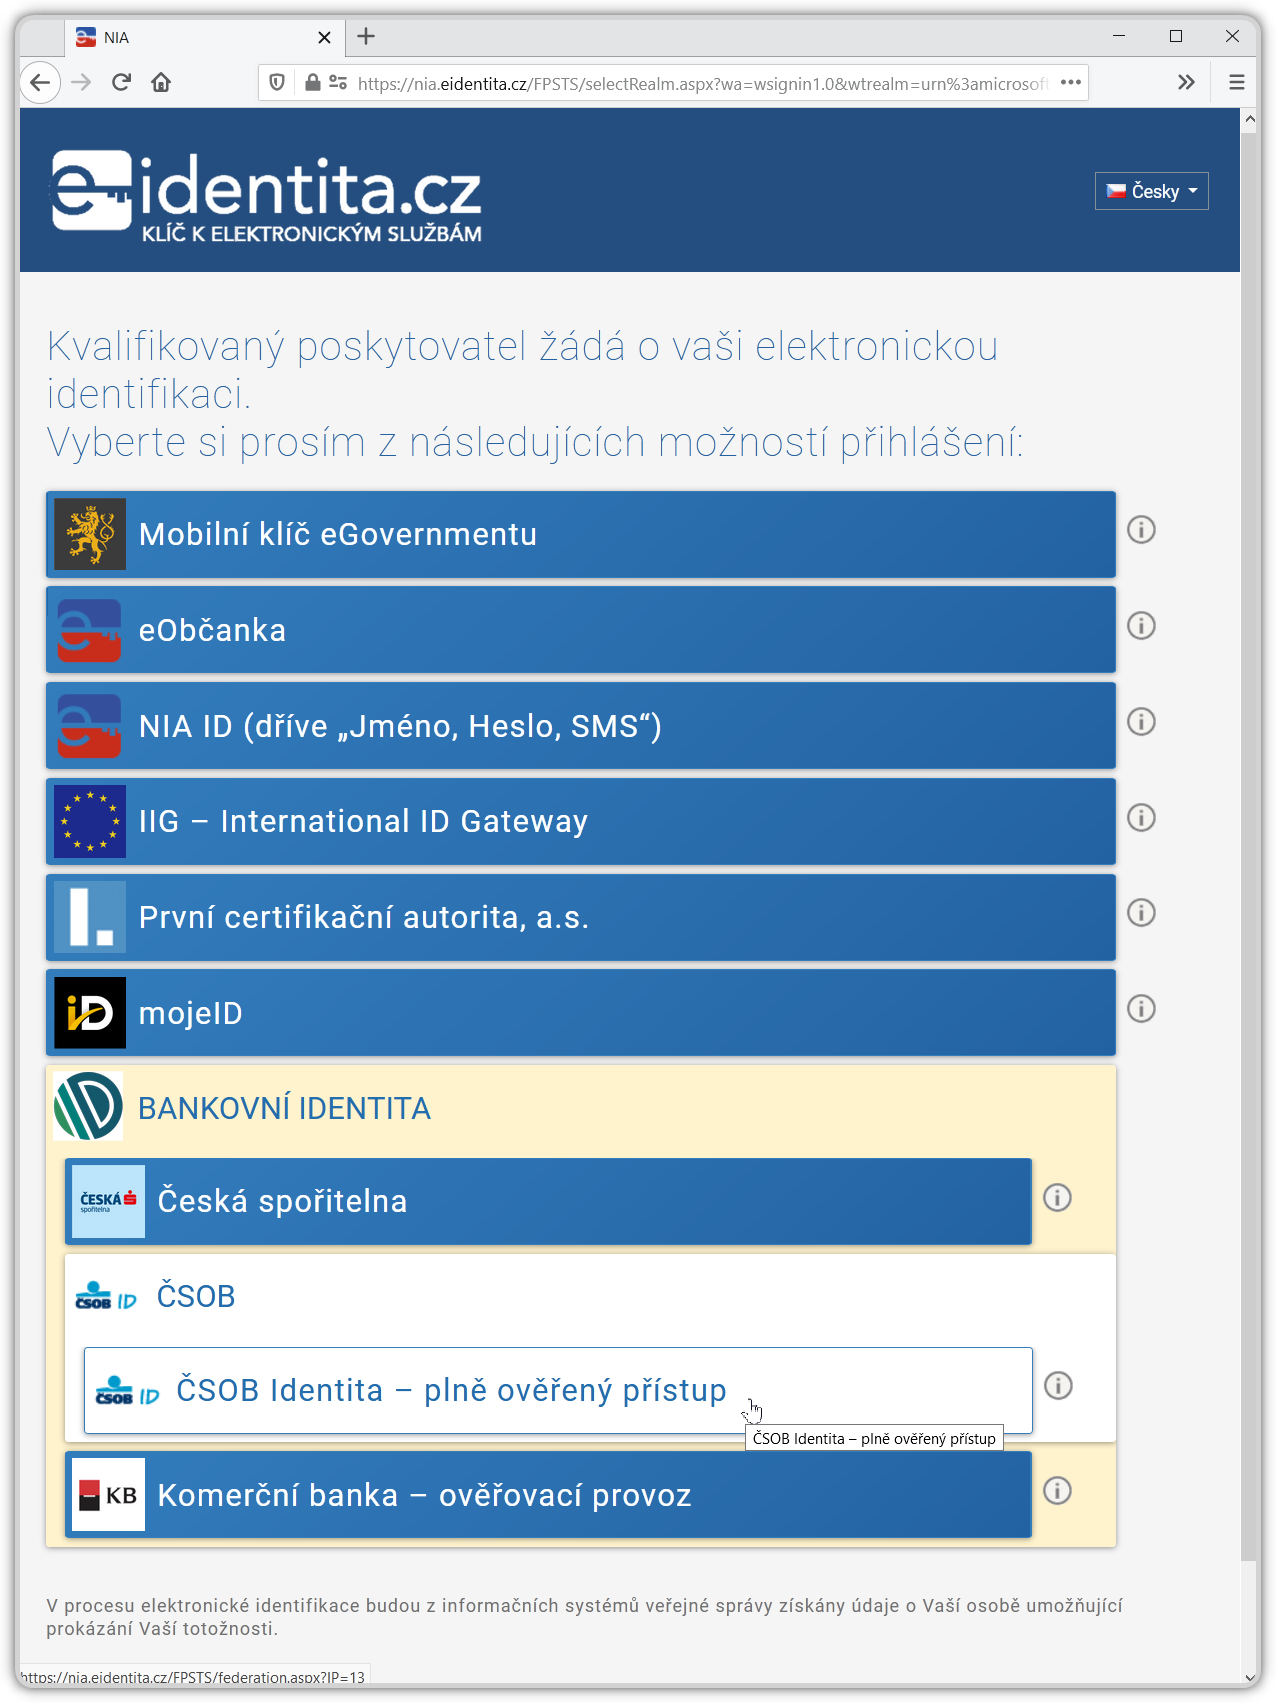Image resolution: width=1276 pixels, height=1703 pixels.
Task: Click the browser Back arrow
Action: click(x=40, y=82)
